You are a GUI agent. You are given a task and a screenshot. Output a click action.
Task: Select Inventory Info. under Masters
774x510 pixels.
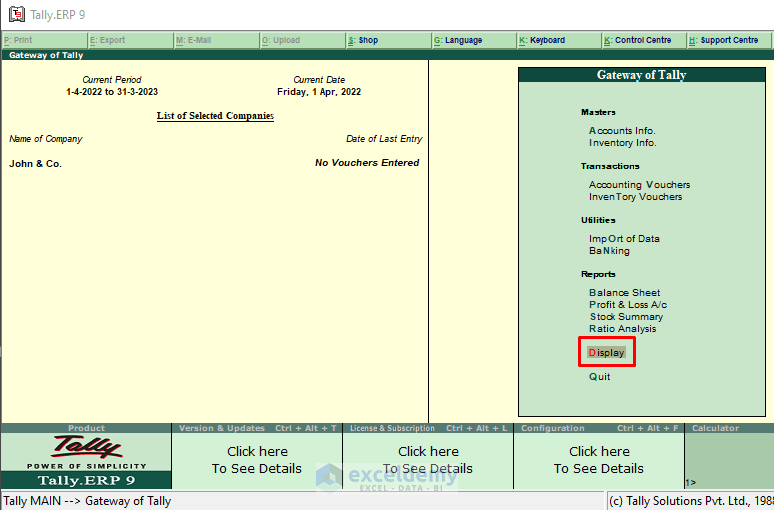click(622, 143)
